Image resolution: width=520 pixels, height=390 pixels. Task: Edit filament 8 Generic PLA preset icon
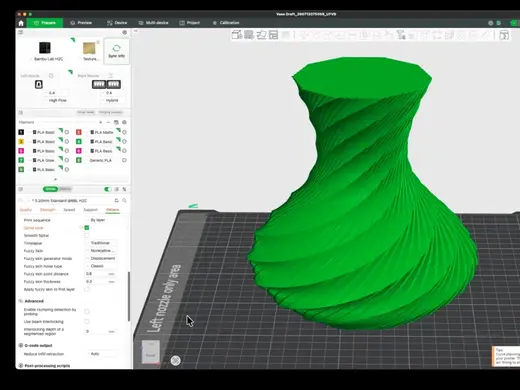124,160
